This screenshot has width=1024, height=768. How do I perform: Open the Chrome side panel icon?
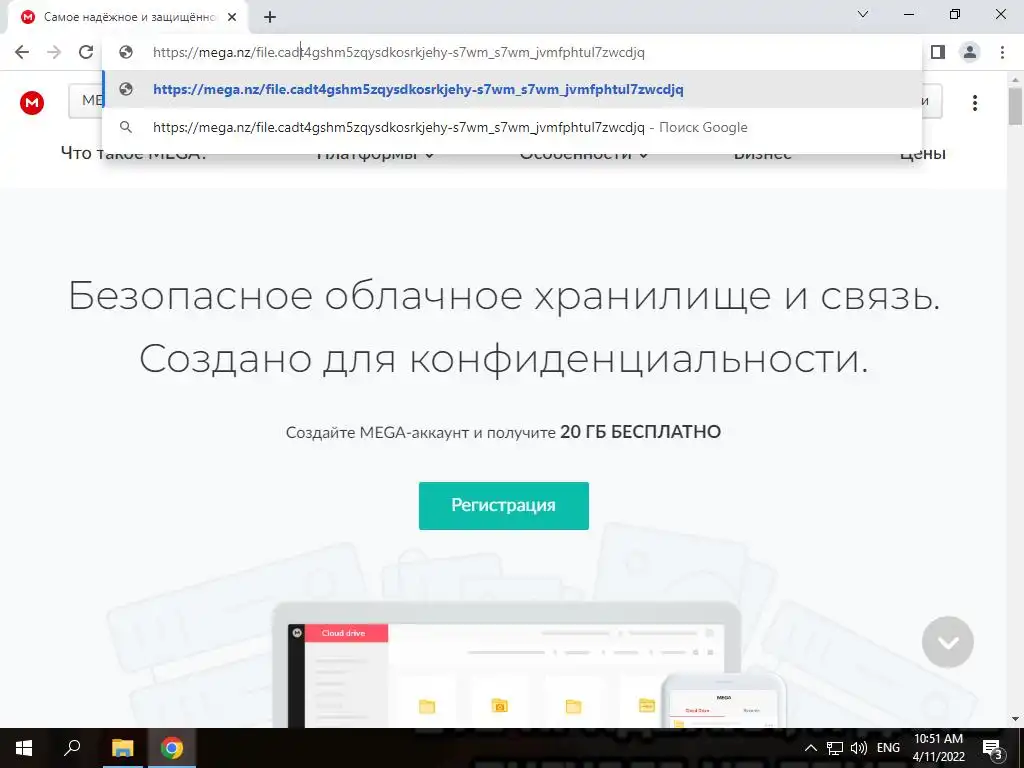[938, 52]
